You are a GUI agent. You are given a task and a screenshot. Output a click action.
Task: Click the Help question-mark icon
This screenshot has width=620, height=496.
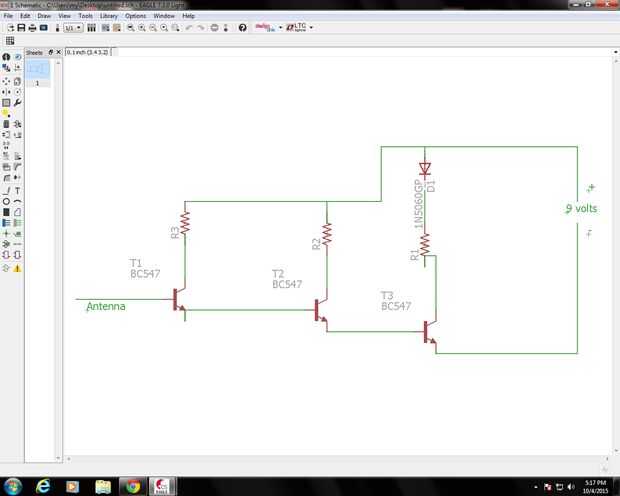242,28
